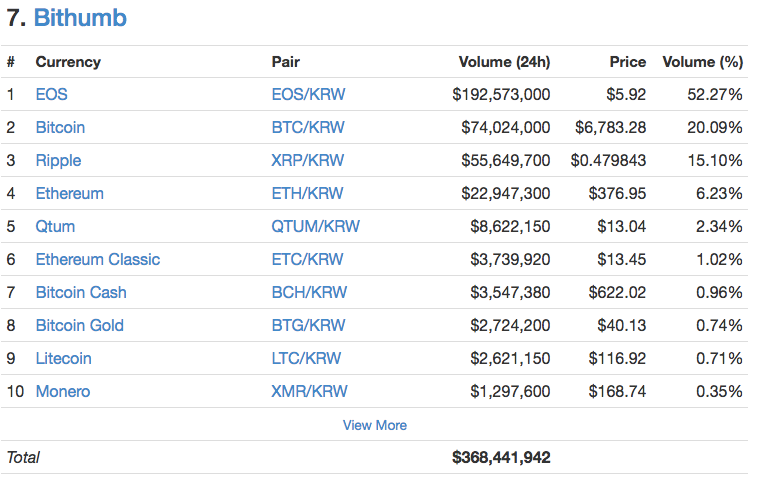Select the $1,297,600 volume cell
The width and height of the screenshot is (759, 481).
point(510,391)
